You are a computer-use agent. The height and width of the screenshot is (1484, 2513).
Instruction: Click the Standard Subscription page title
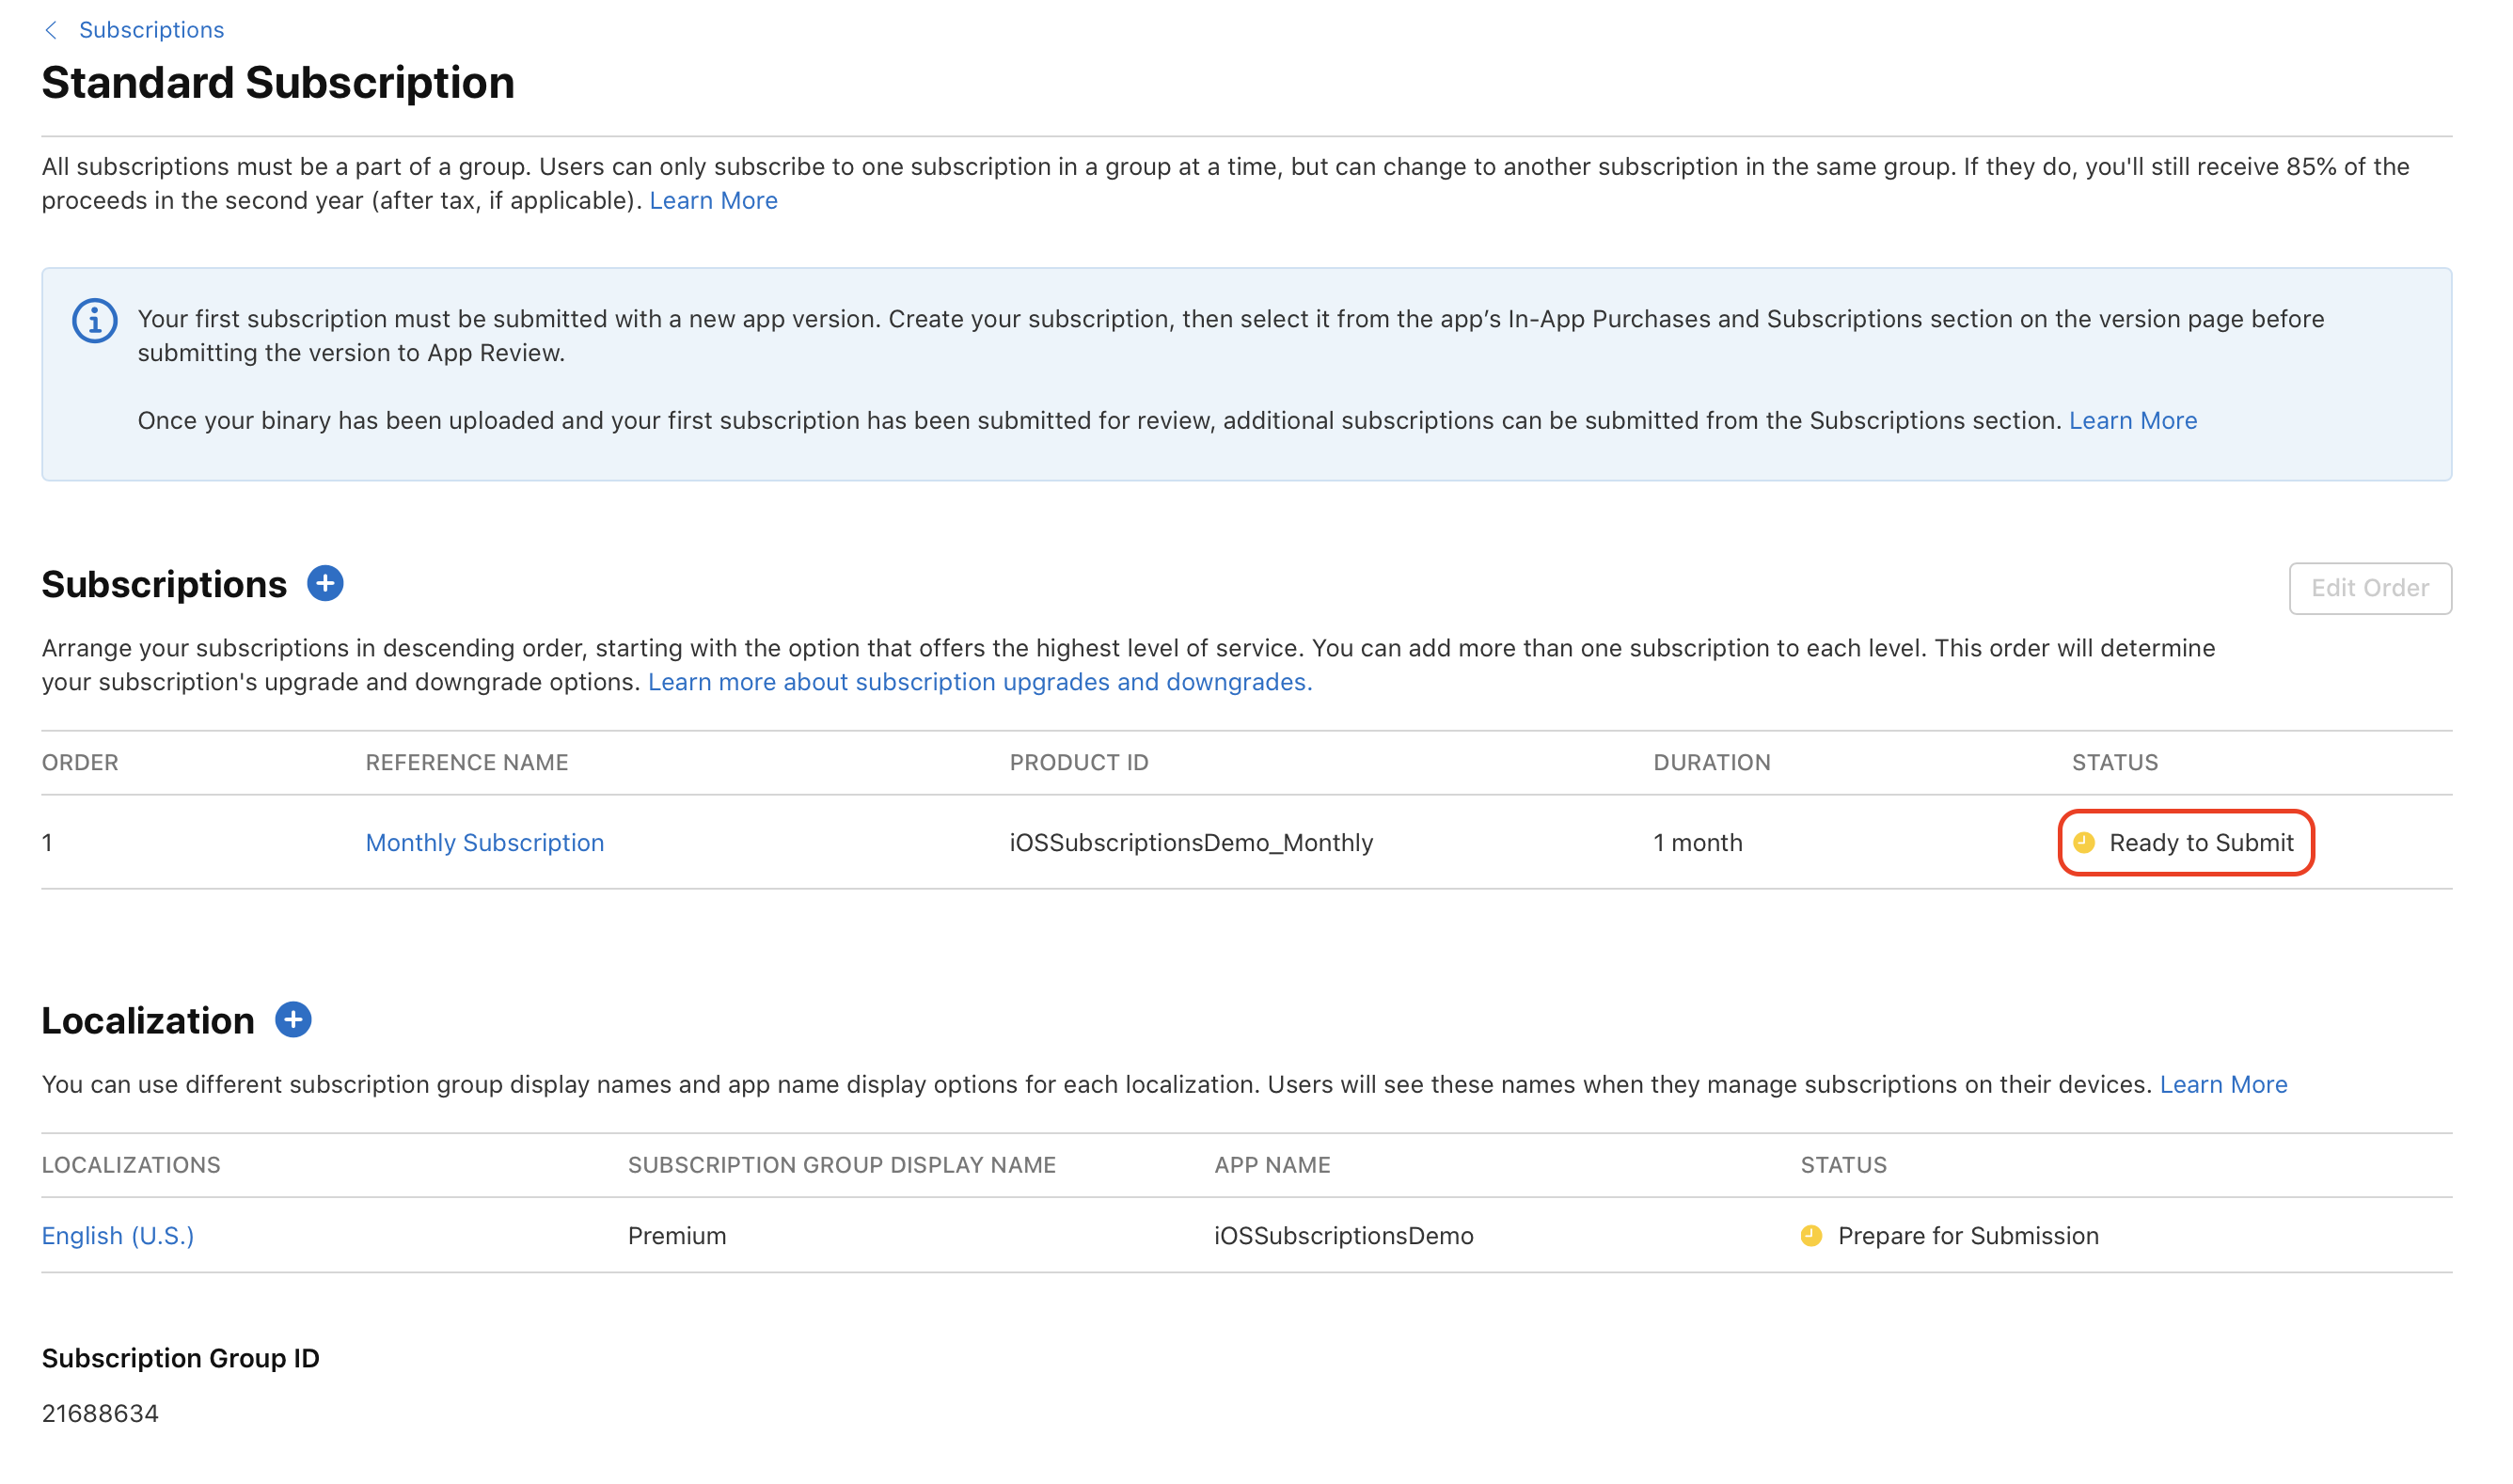278,83
